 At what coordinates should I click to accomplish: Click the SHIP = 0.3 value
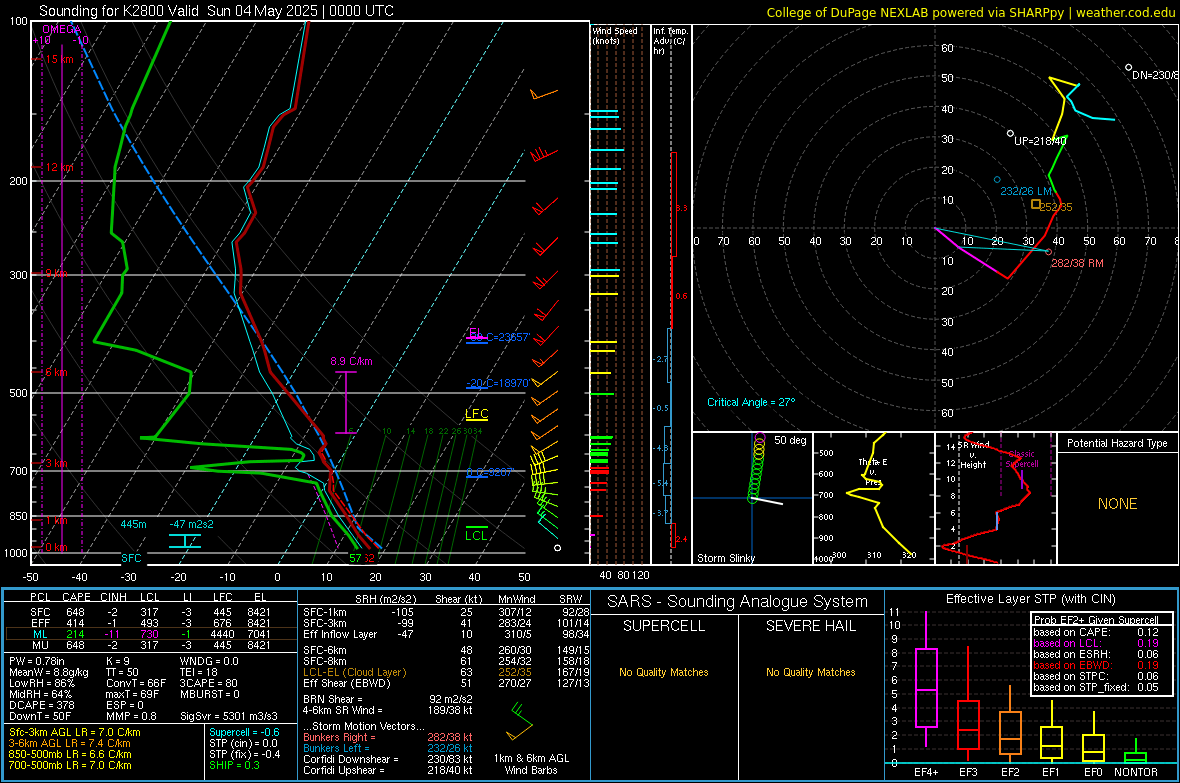(234, 765)
